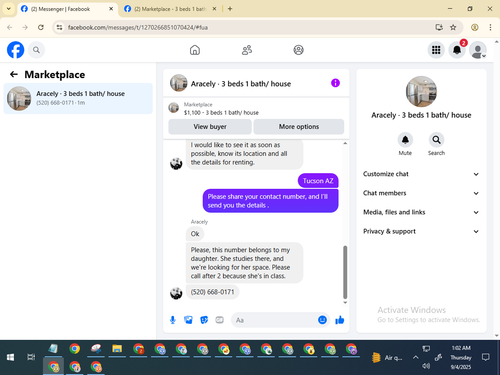The width and height of the screenshot is (500, 375).
Task: View site information icon in address bar
Action: (59, 27)
